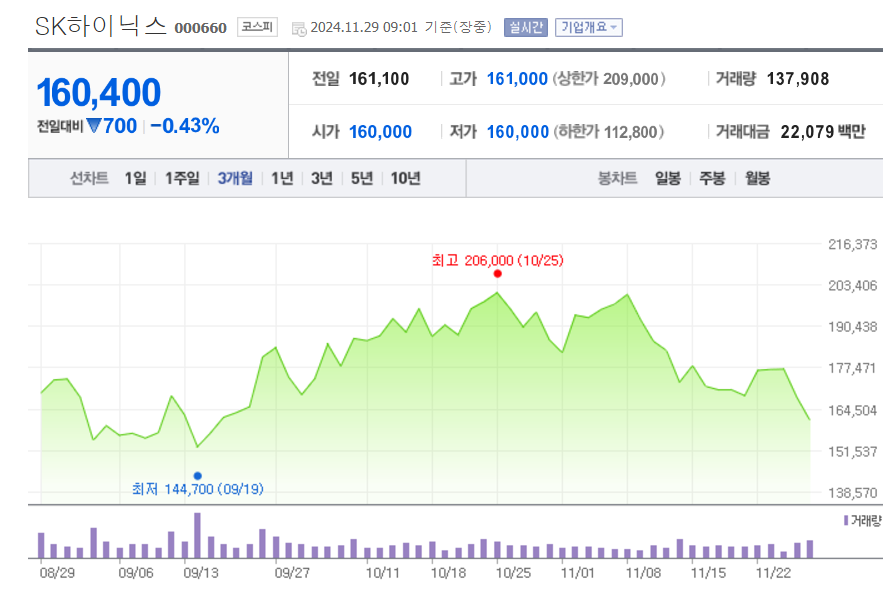Click the SK하이닉스 stock name heading
The image size is (883, 596).
101,26
